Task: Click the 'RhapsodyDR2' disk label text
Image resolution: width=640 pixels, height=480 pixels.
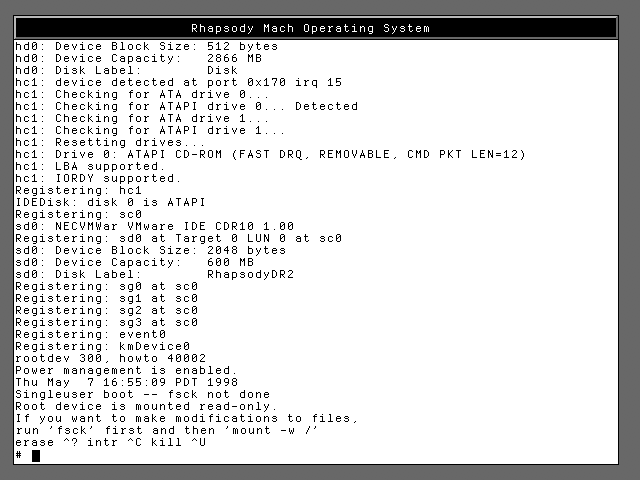Action: point(250,275)
